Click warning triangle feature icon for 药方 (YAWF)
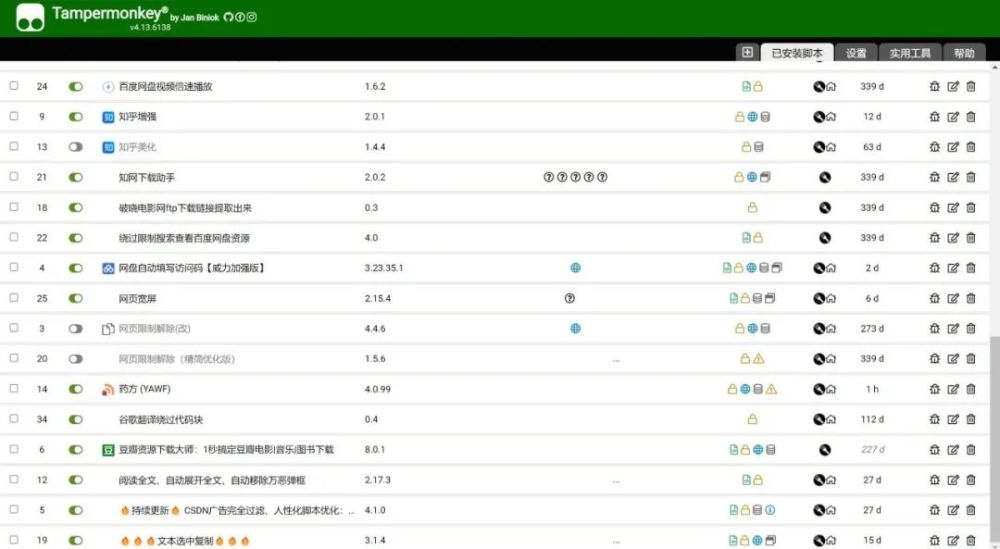The image size is (1000, 549). (771, 389)
